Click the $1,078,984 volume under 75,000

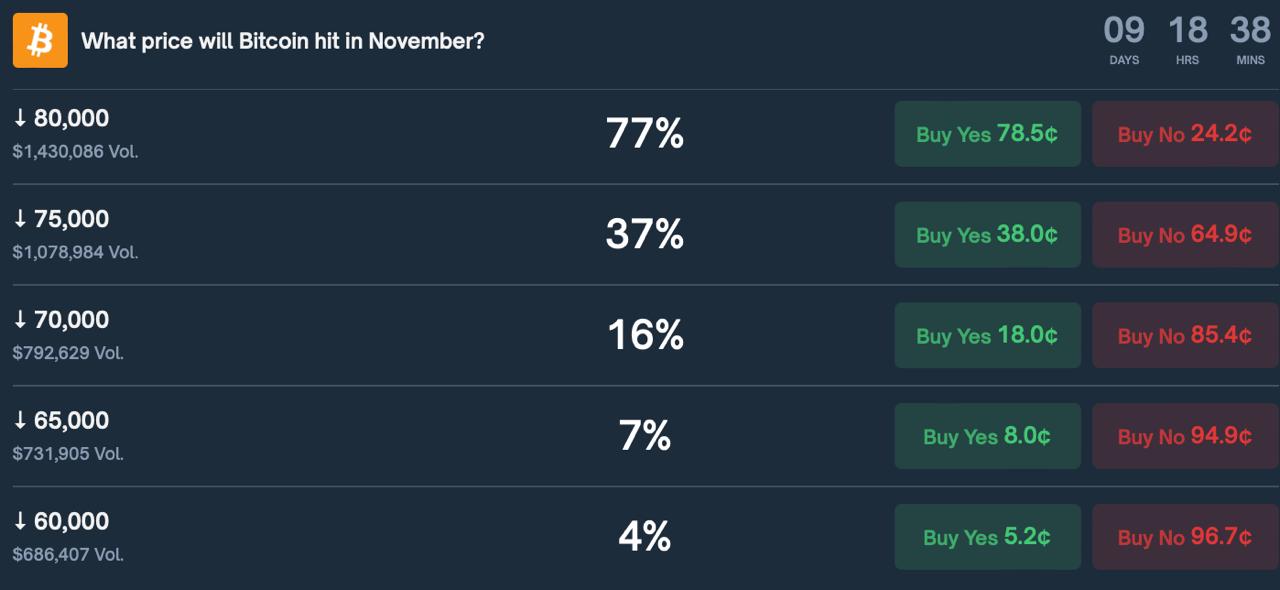pyautogui.click(x=75, y=252)
